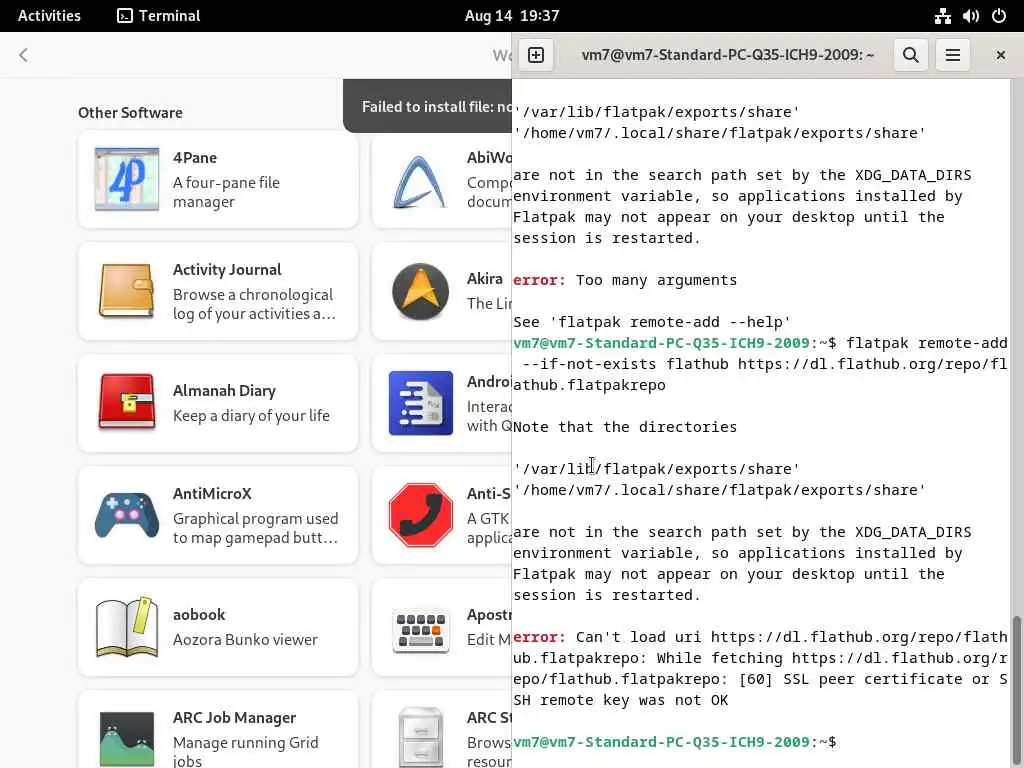Open a new terminal tab
Viewport: 1024px width, 768px height.
[x=536, y=55]
